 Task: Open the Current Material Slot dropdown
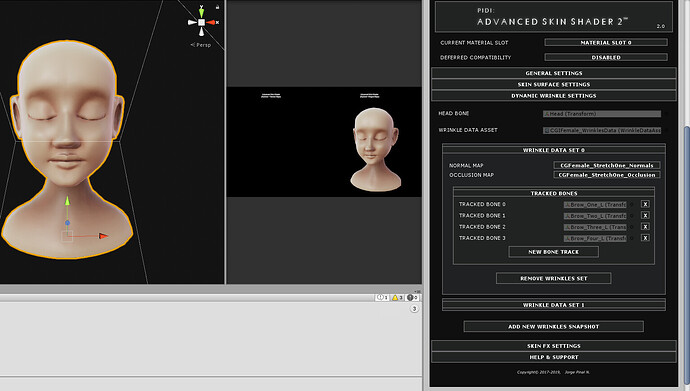[606, 43]
